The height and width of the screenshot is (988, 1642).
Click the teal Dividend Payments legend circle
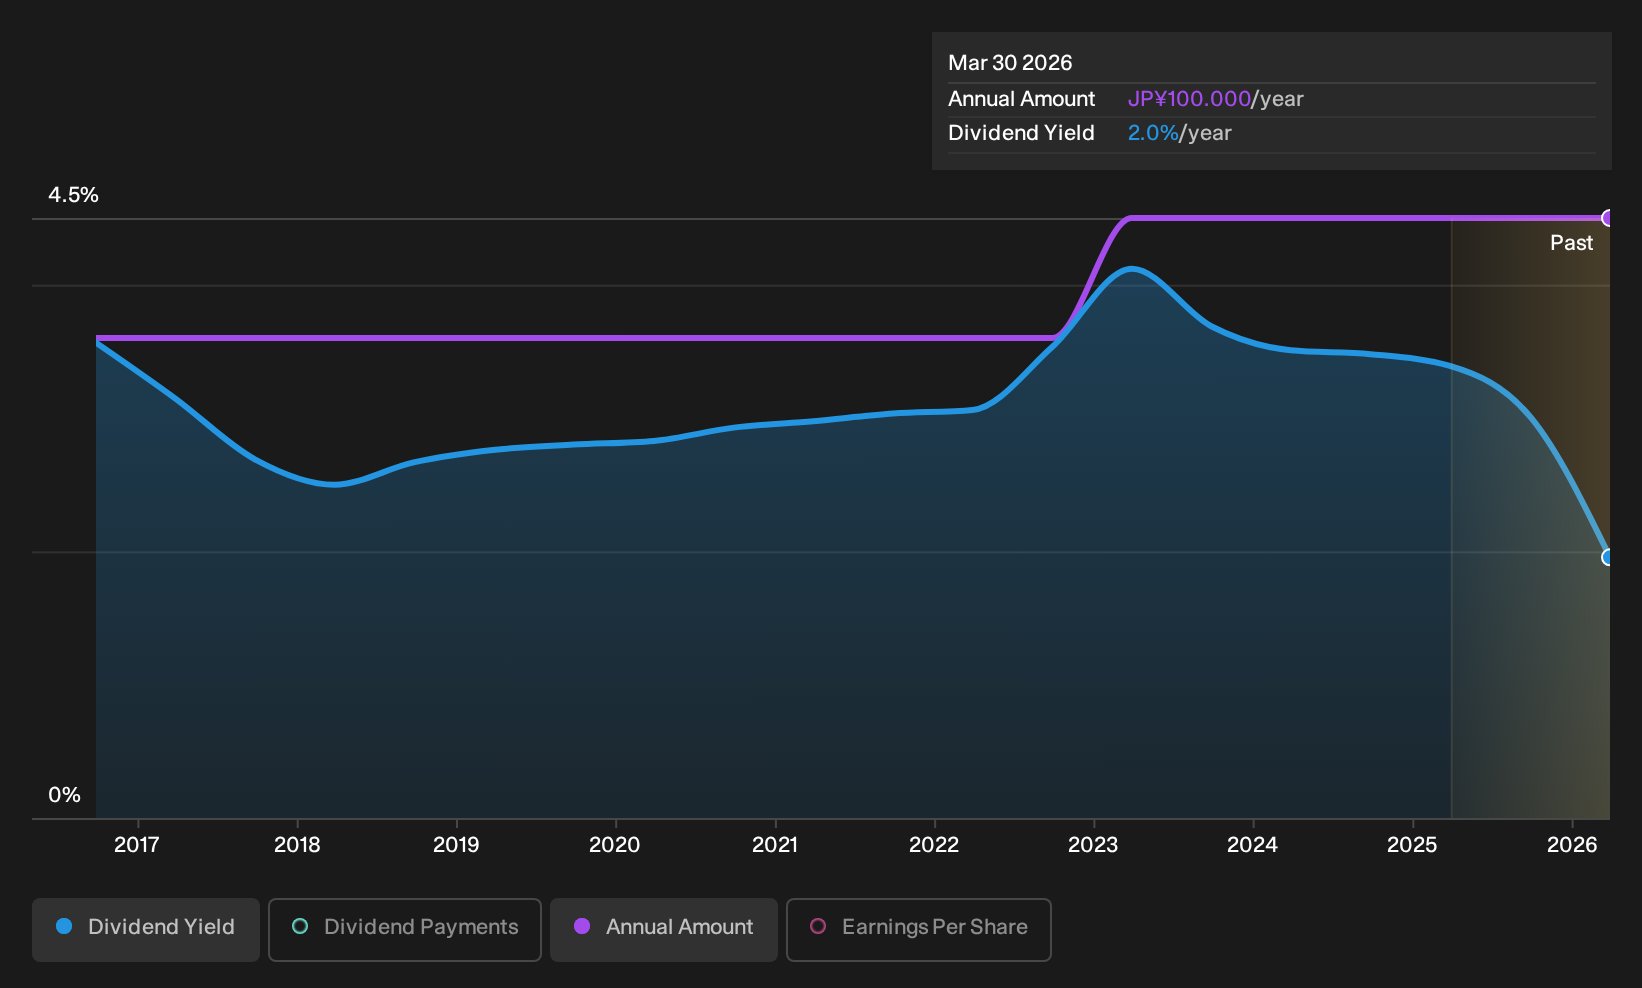pos(300,927)
